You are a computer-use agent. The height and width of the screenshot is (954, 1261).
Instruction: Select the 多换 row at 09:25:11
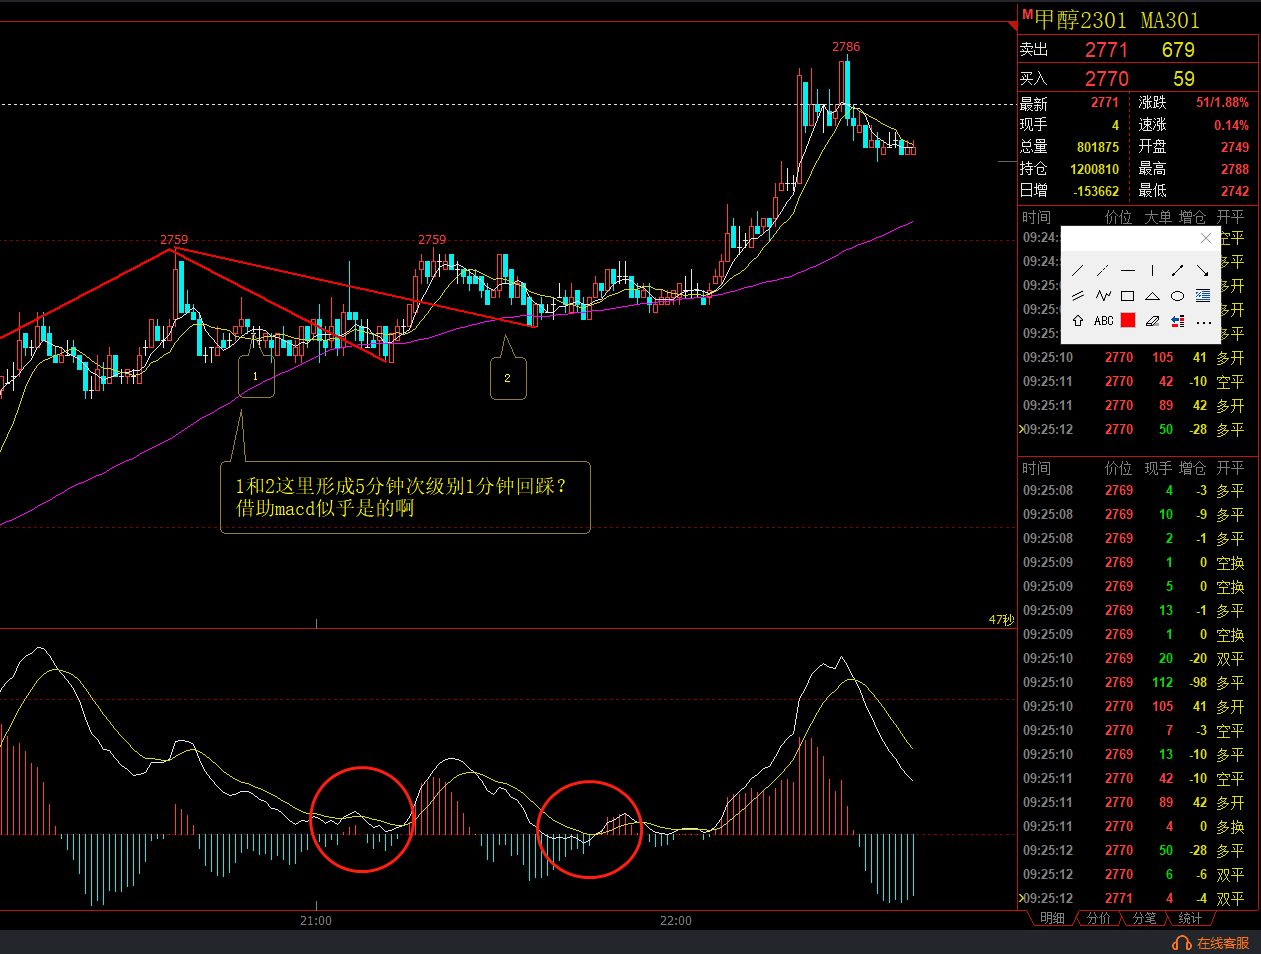click(x=1136, y=826)
